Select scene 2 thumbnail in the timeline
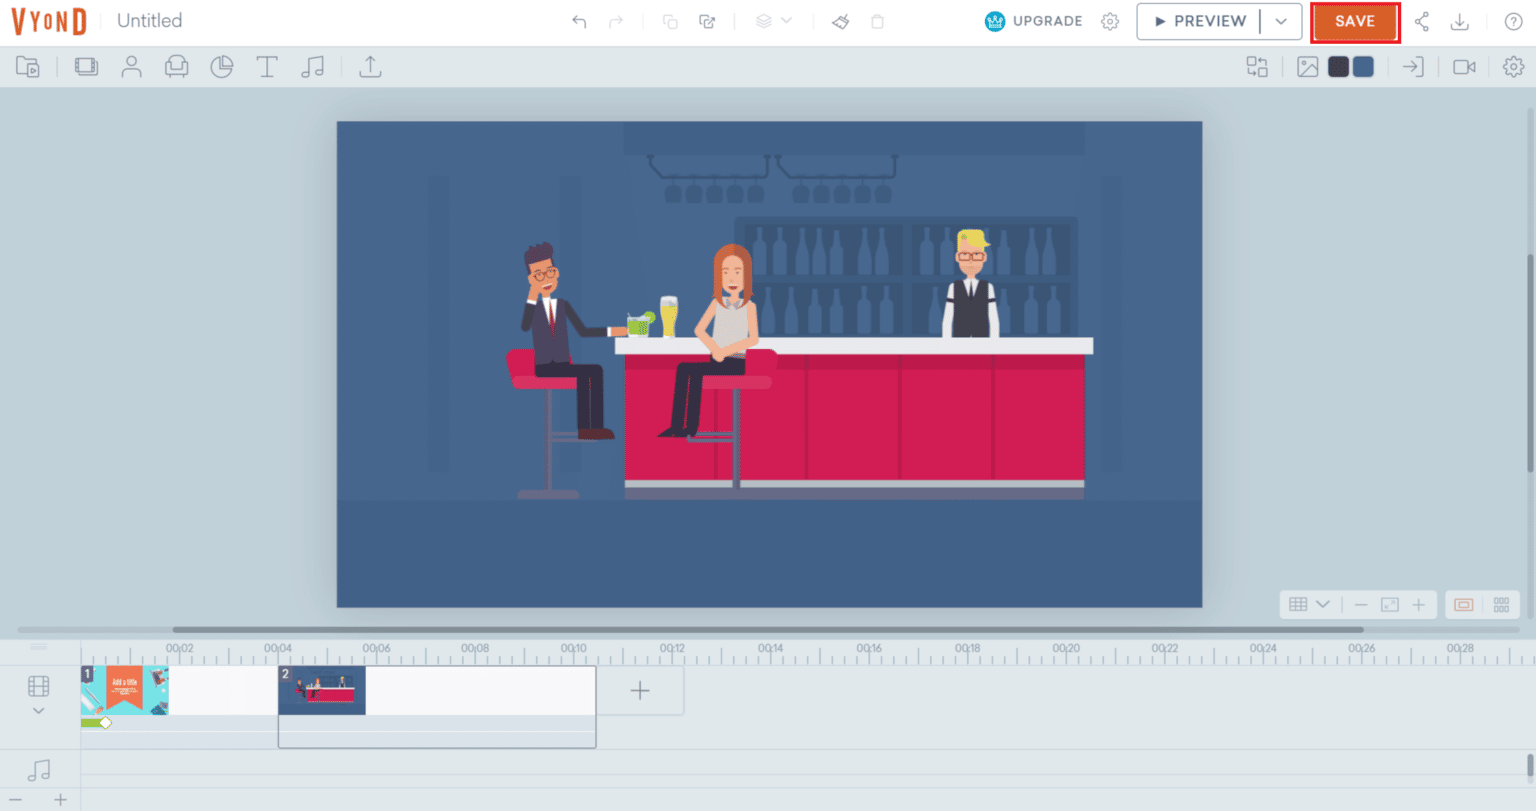1536x811 pixels. tap(322, 690)
